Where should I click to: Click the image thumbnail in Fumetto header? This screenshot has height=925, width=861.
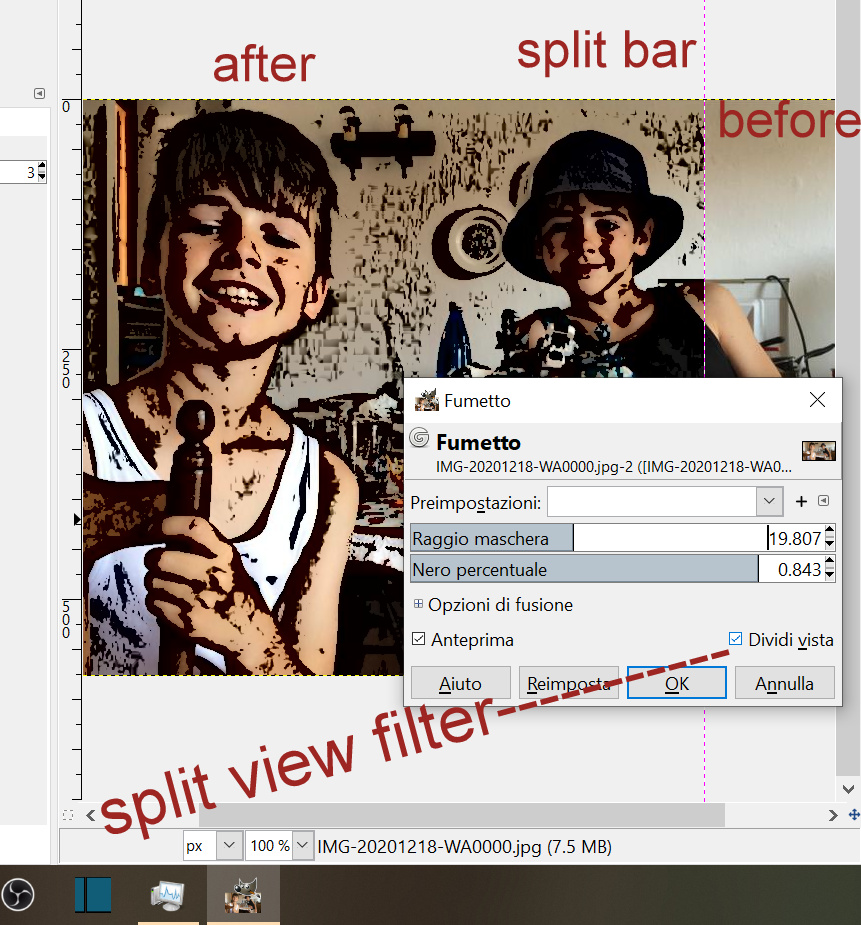[x=819, y=451]
